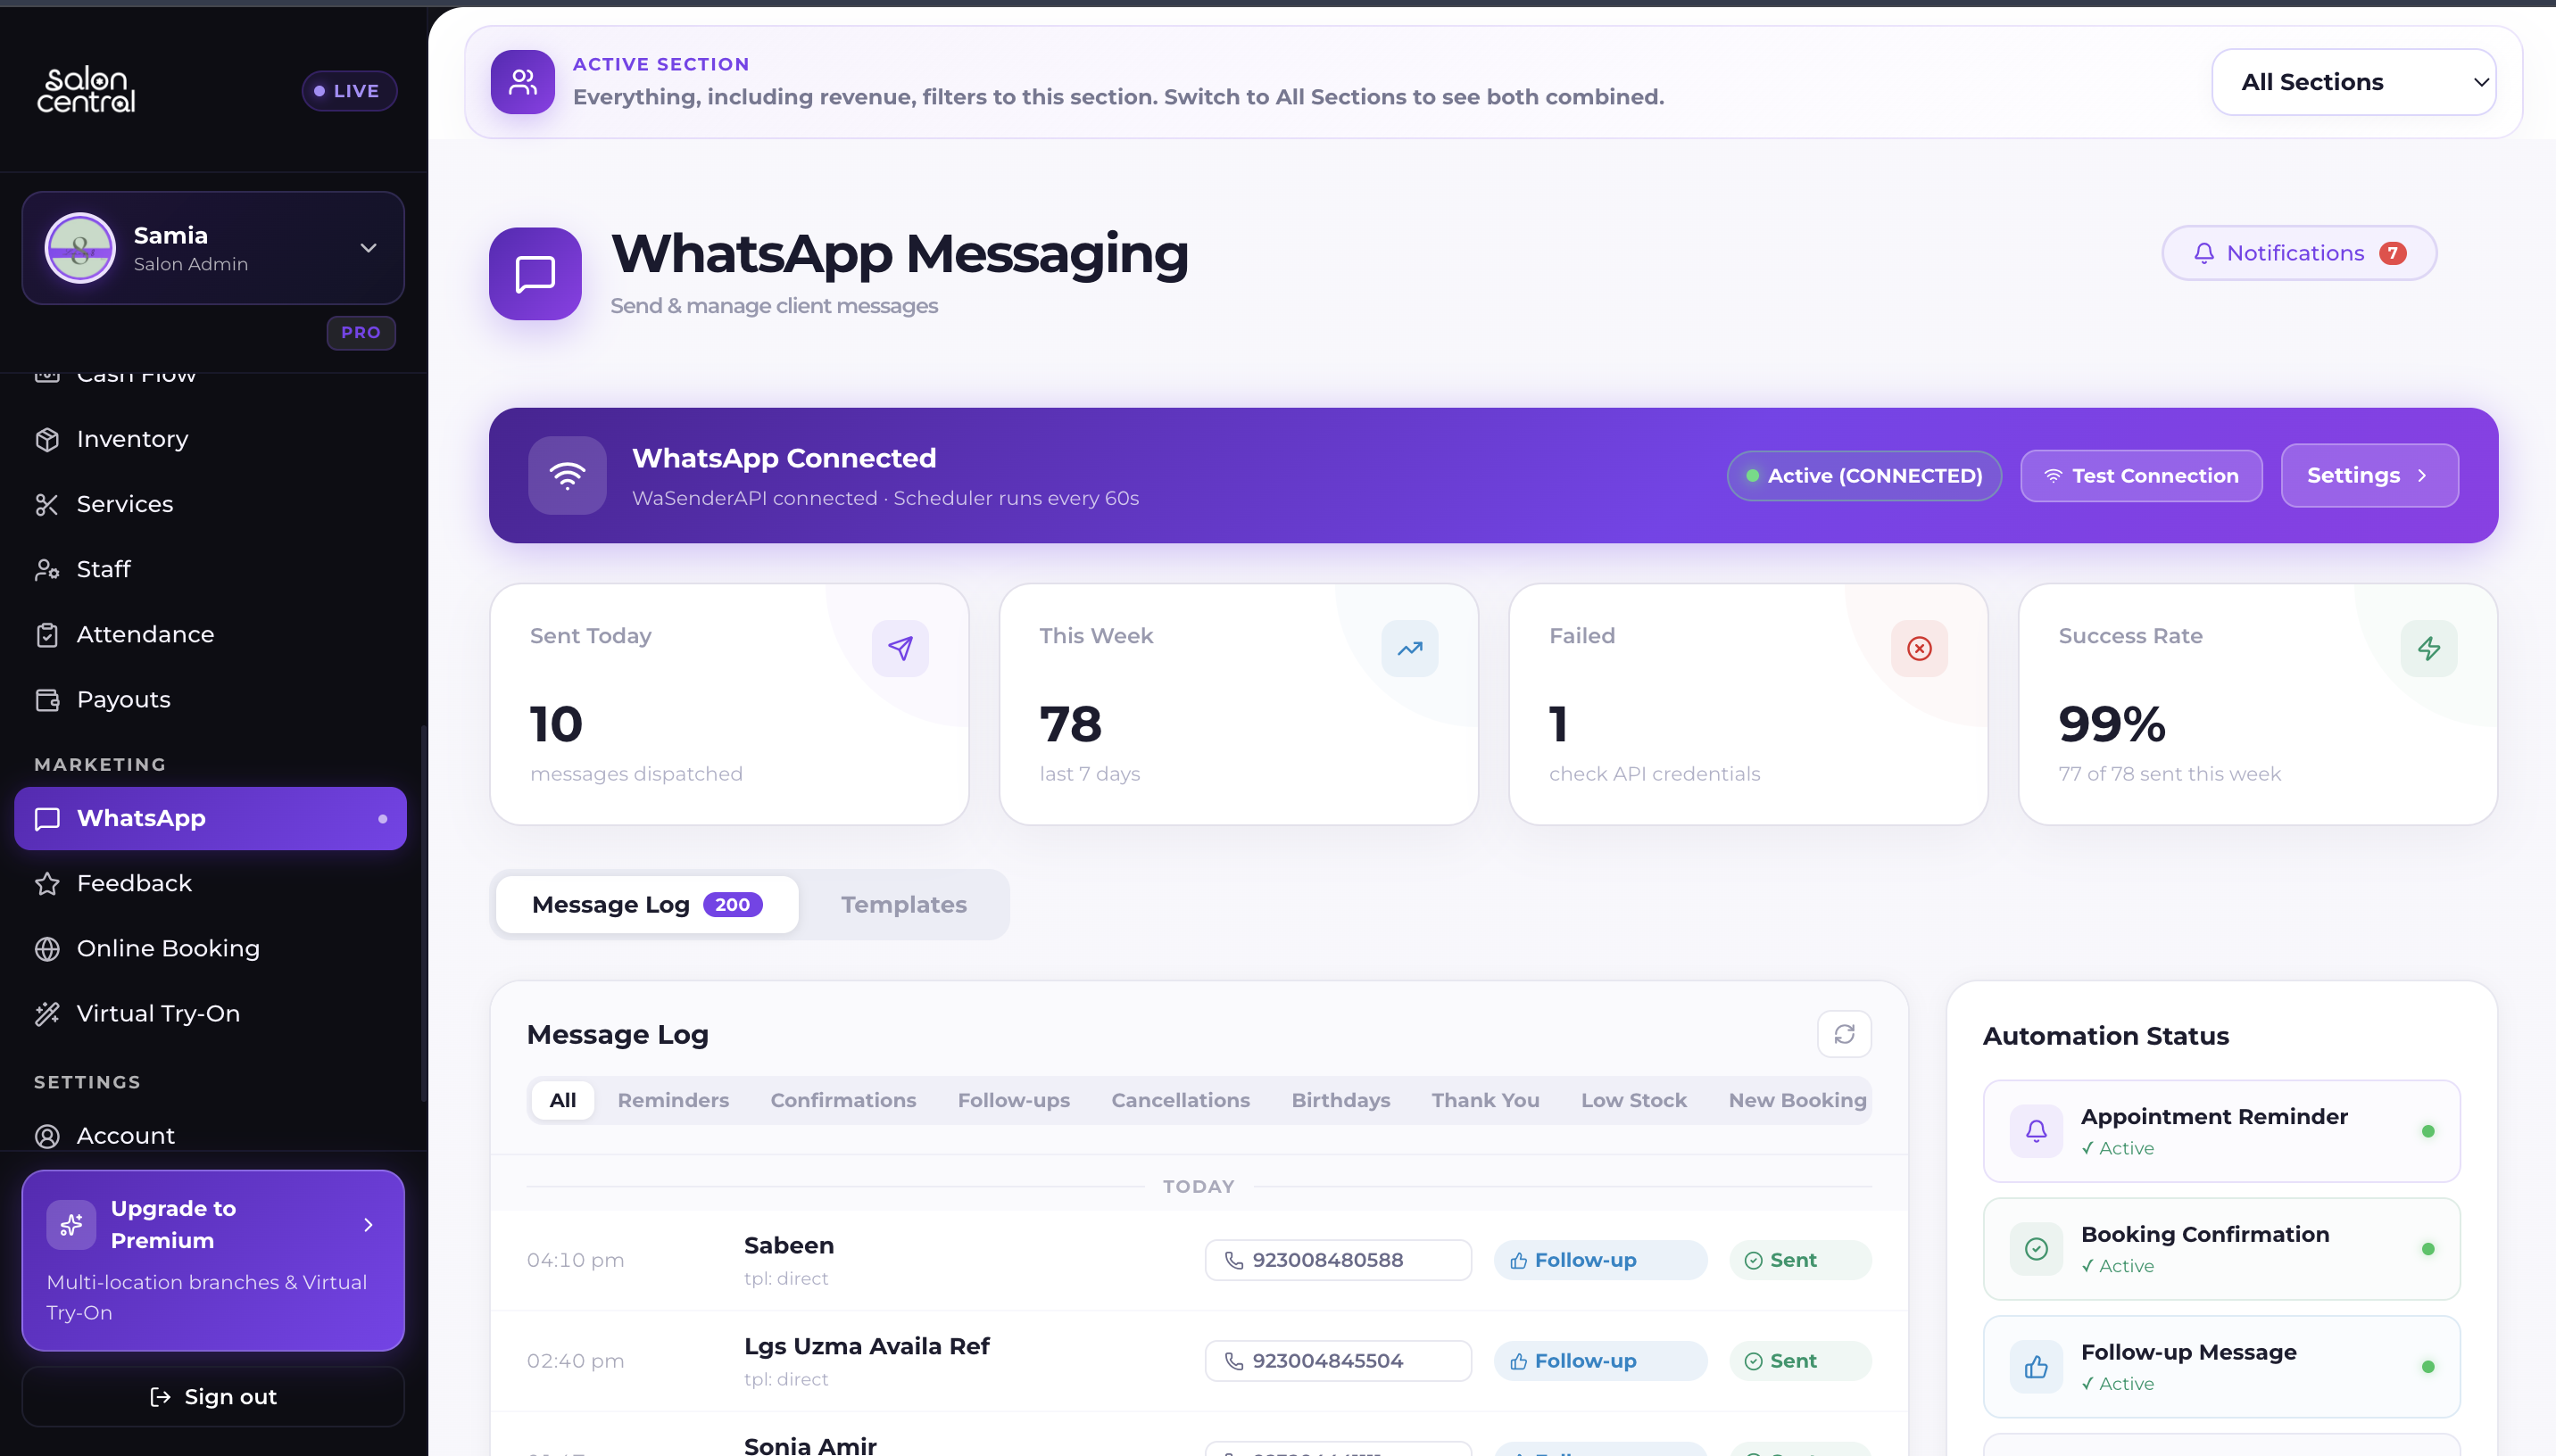Click the Failed error icon
Image resolution: width=2556 pixels, height=1456 pixels.
click(1919, 648)
